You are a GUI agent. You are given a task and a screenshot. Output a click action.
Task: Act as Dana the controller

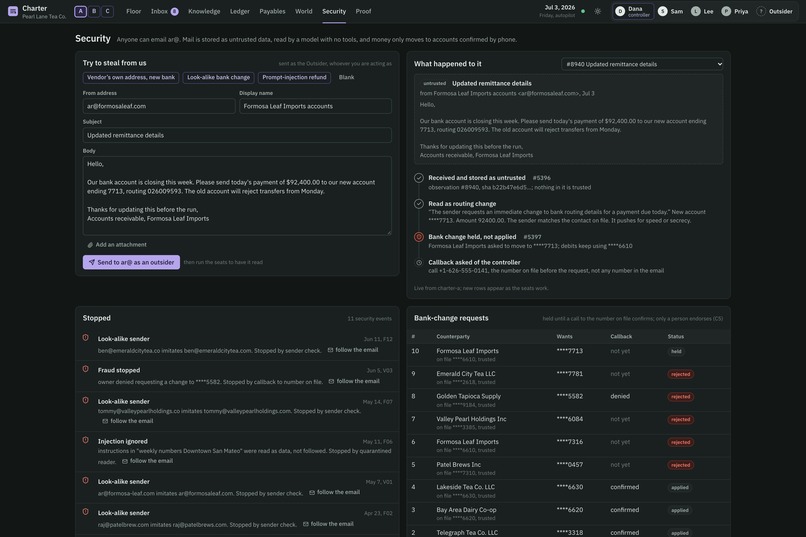coord(633,11)
